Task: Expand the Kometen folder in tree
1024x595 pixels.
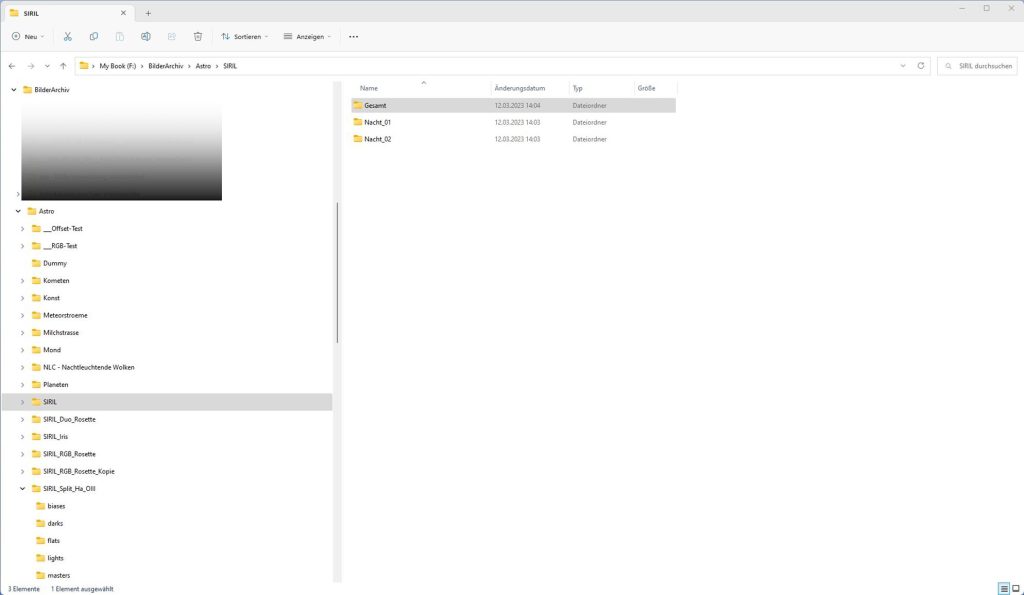Action: (23, 281)
